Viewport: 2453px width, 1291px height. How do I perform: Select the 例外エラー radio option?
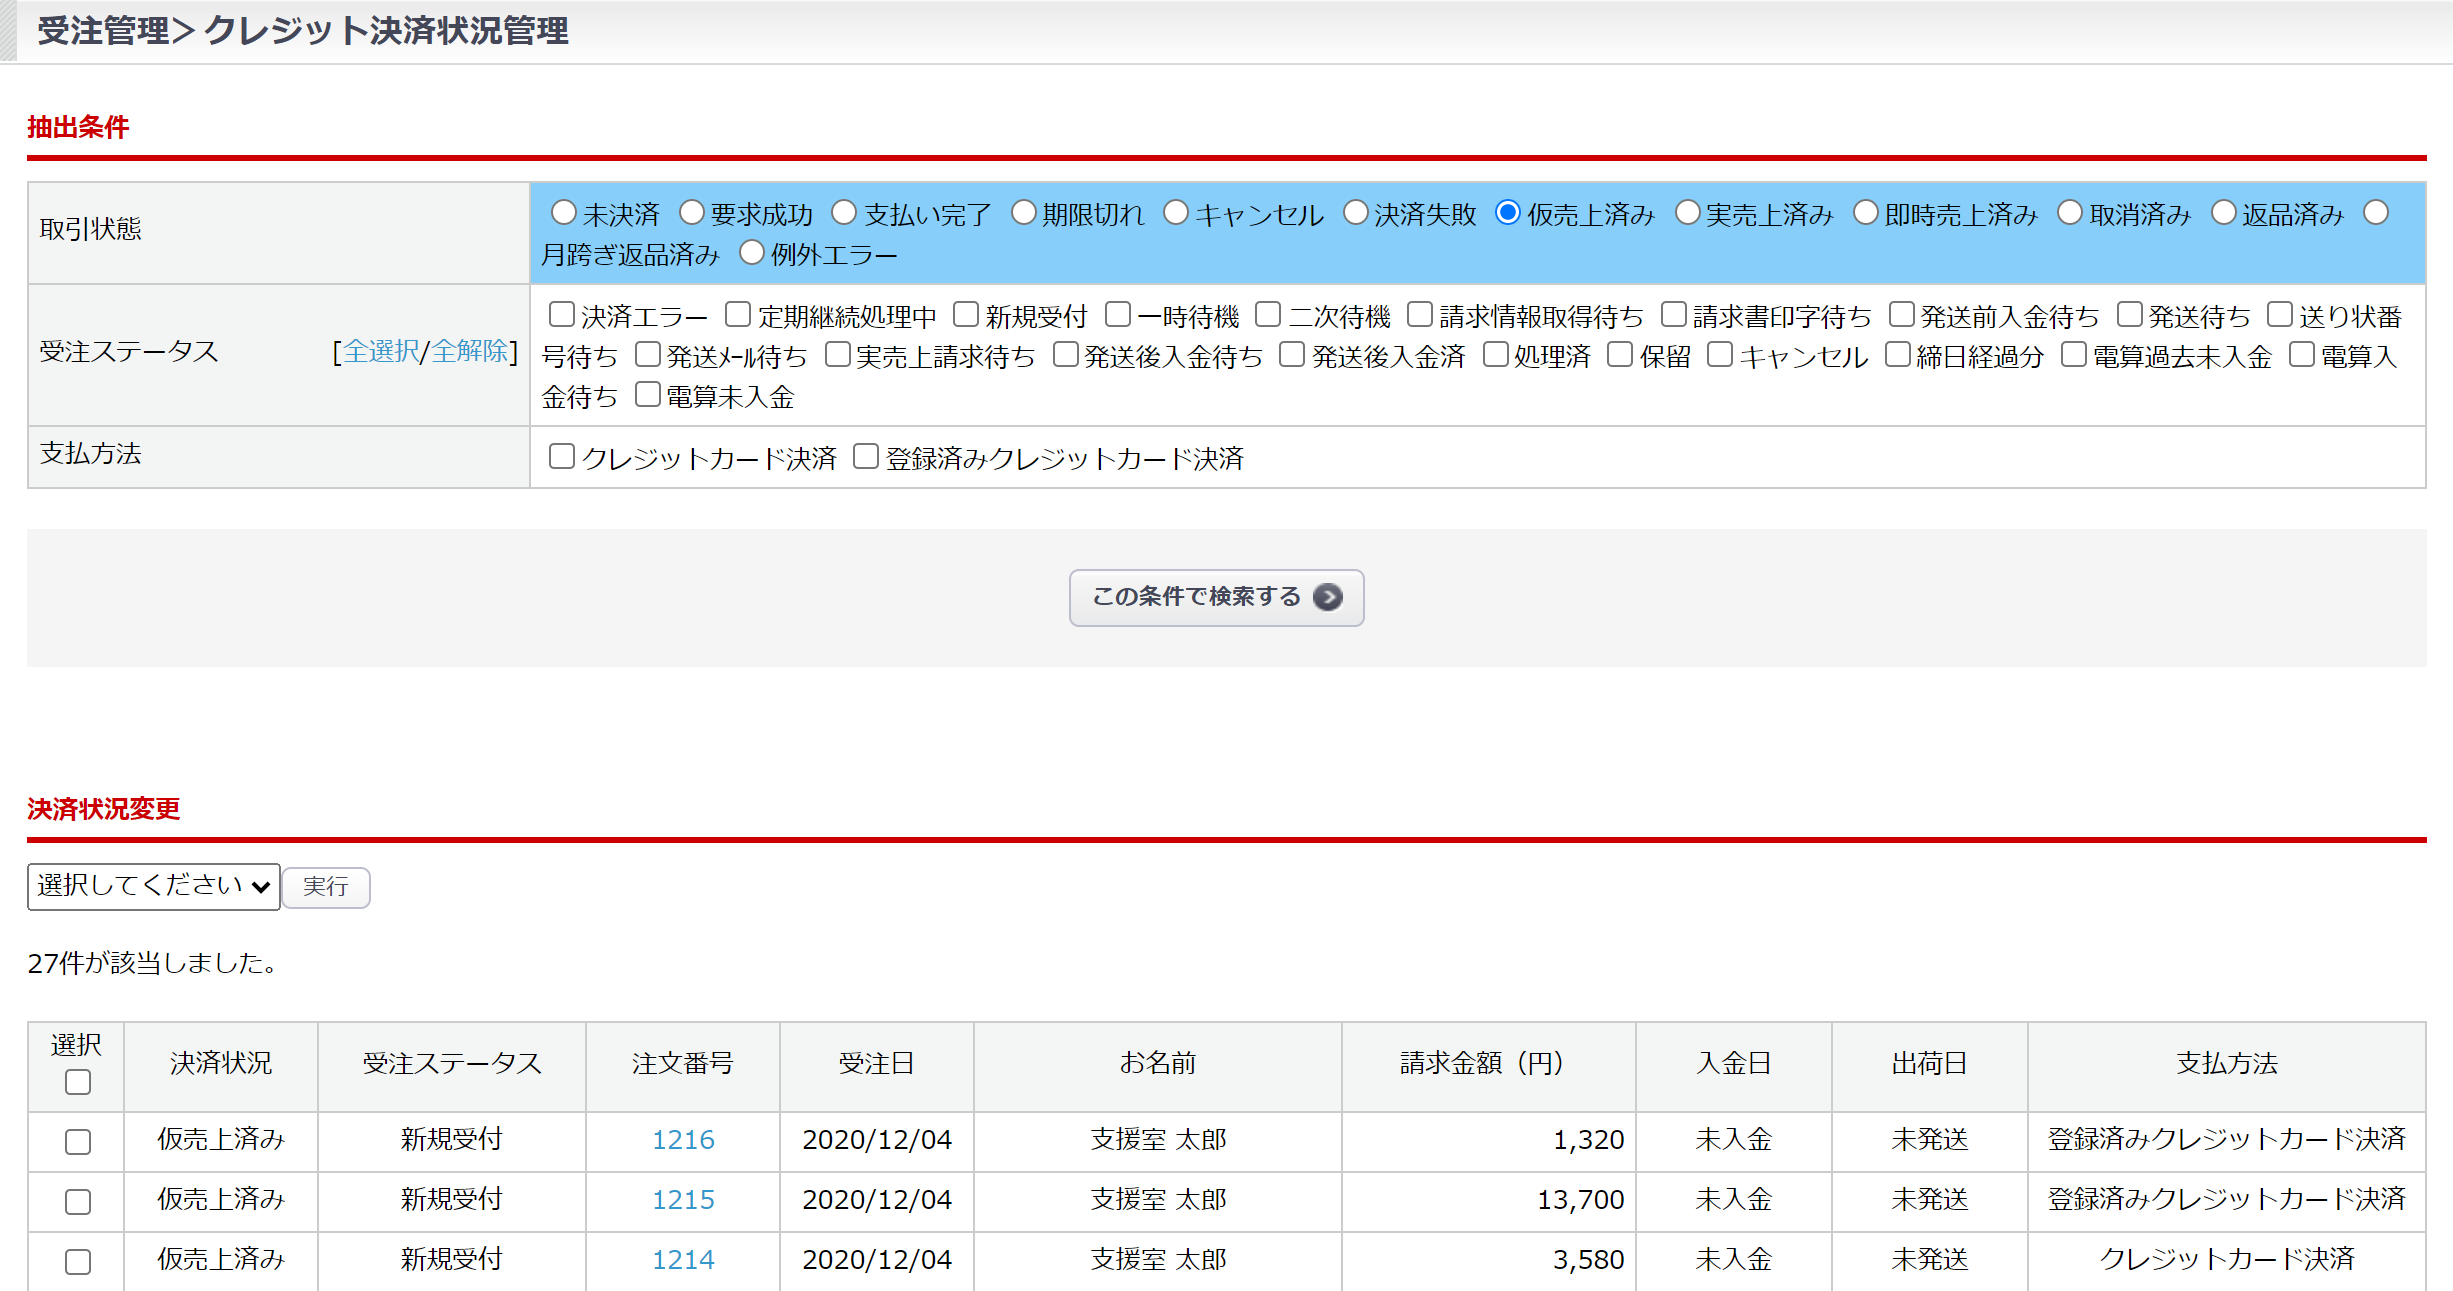pyautogui.click(x=752, y=253)
